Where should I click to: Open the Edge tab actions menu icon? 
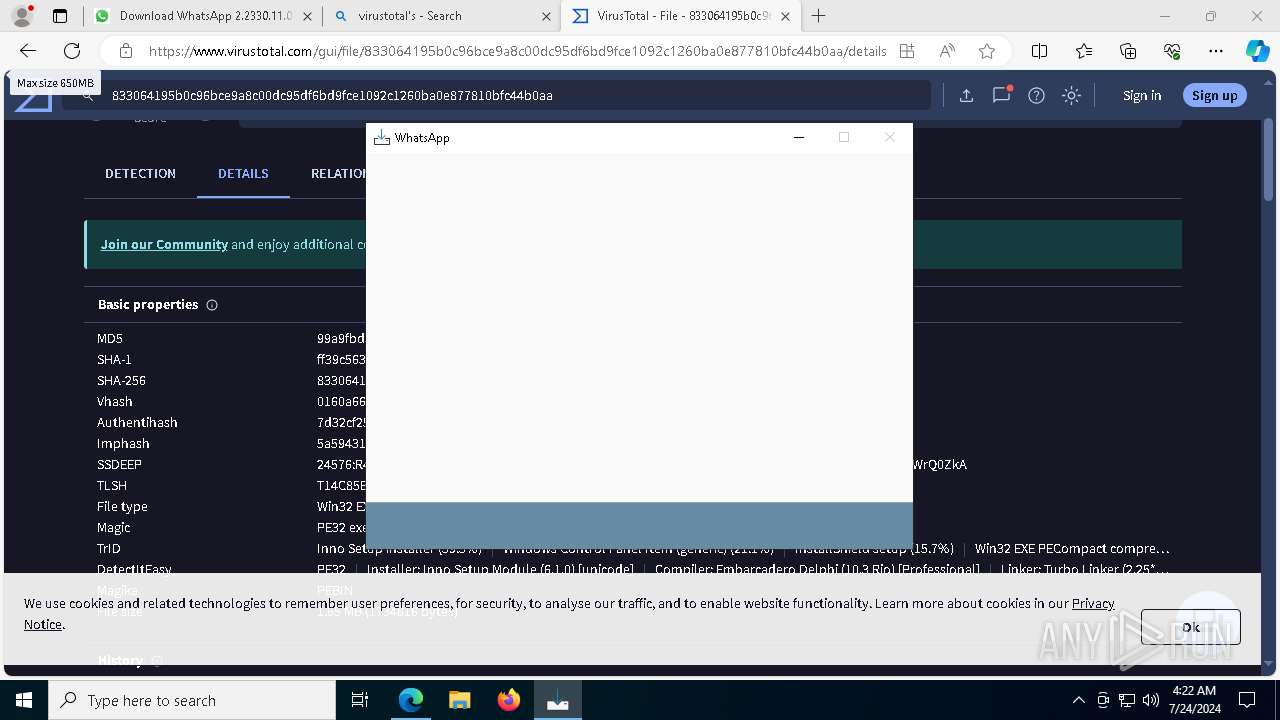pos(60,16)
